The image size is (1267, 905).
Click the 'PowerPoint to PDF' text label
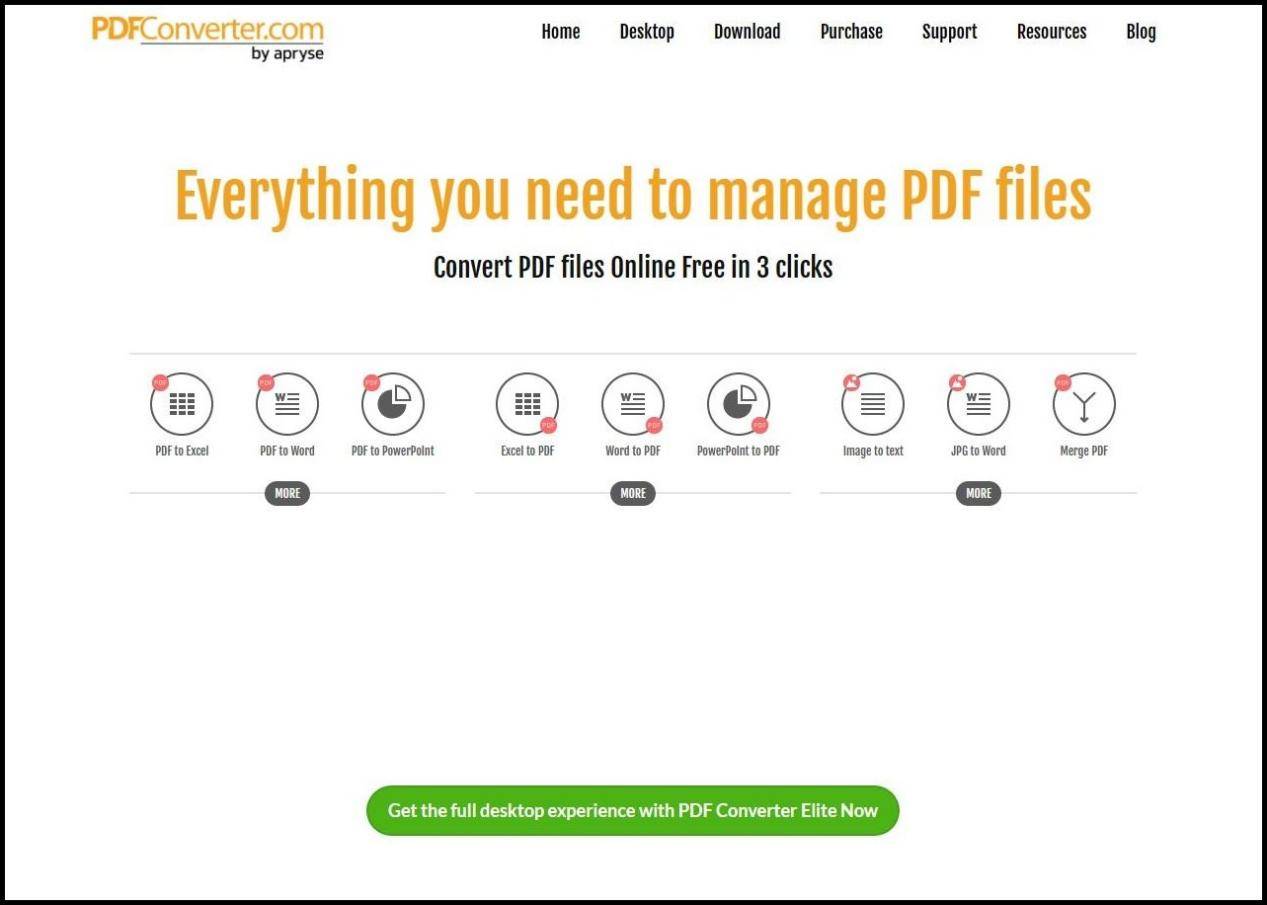pyautogui.click(x=739, y=451)
